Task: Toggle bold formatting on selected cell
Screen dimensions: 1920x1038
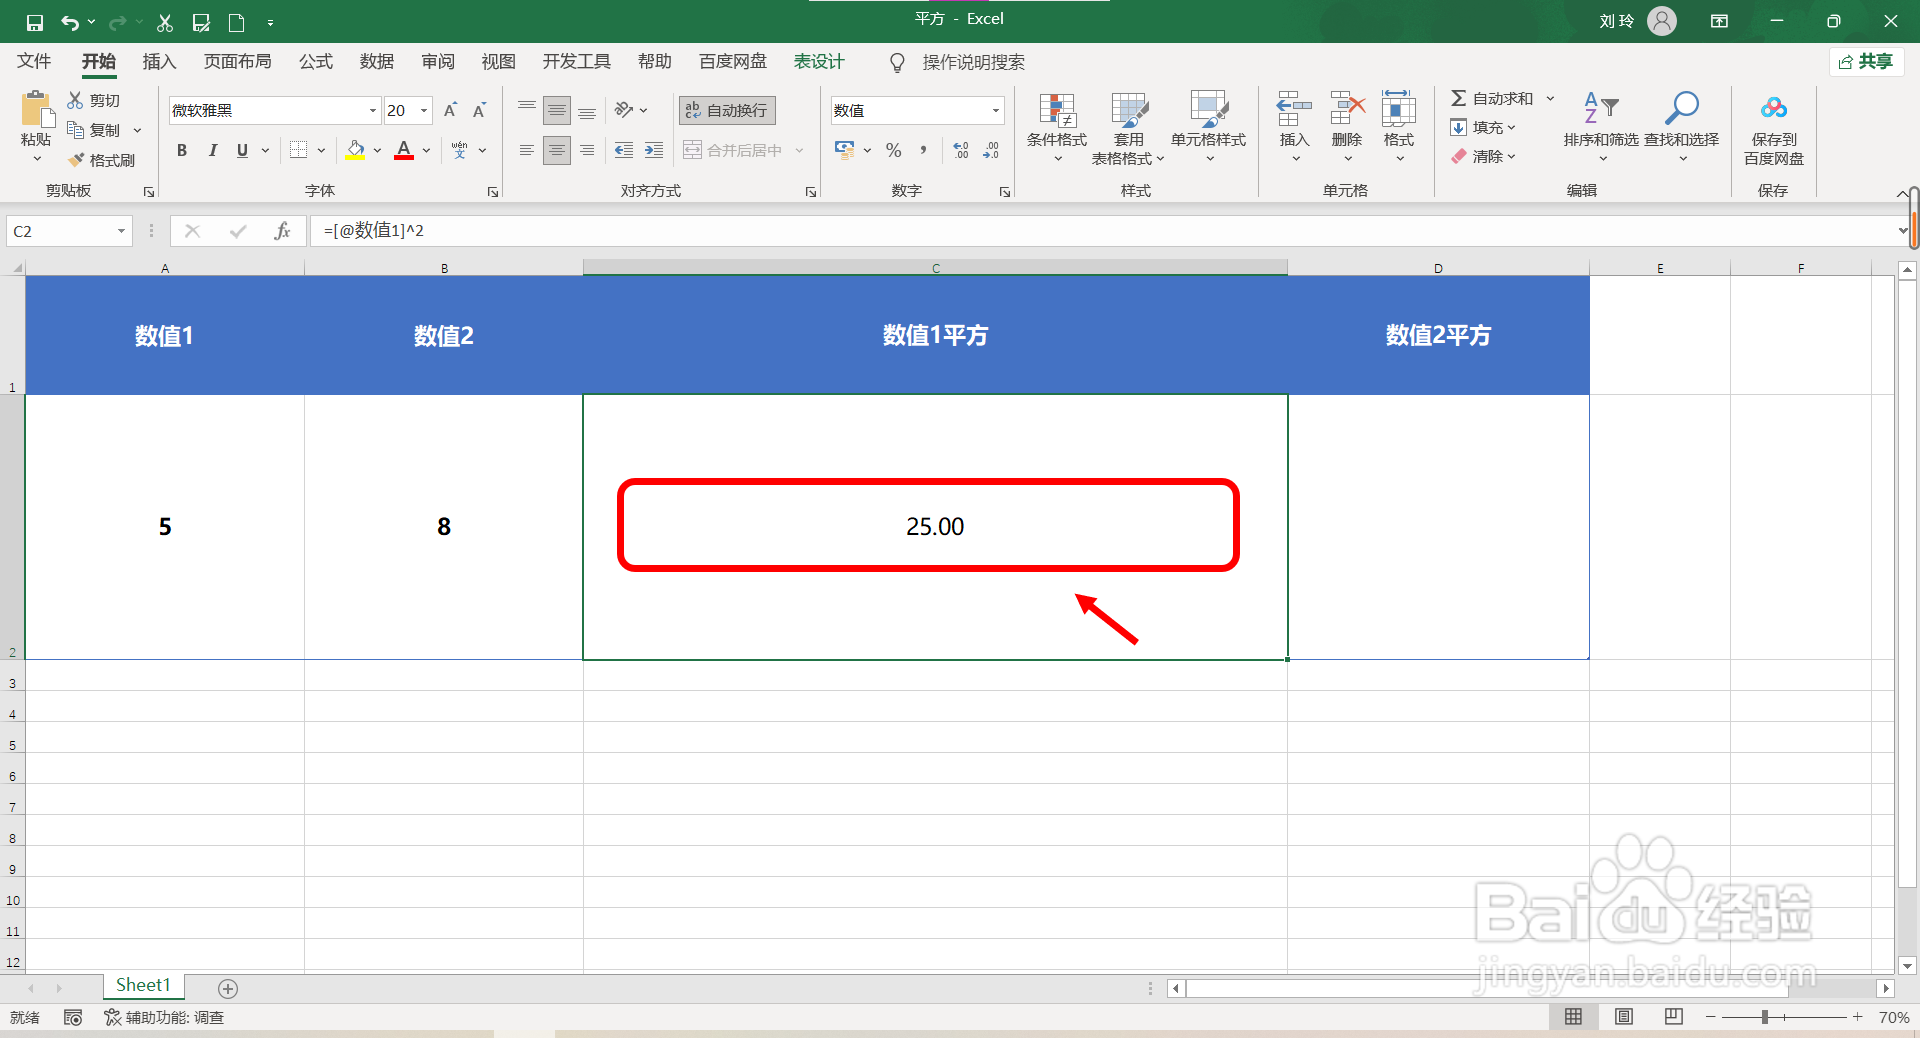Action: [x=181, y=150]
